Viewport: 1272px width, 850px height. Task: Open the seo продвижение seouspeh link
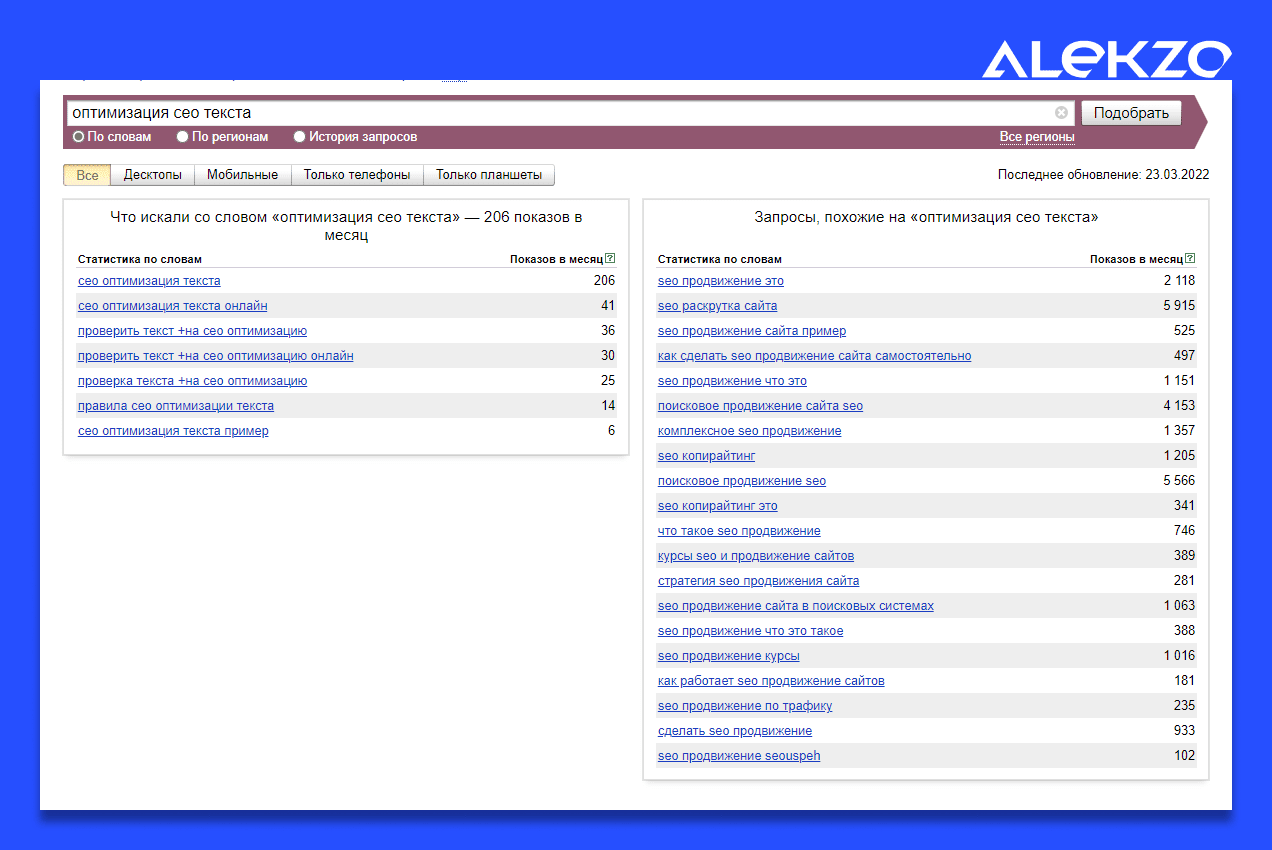[x=739, y=756]
